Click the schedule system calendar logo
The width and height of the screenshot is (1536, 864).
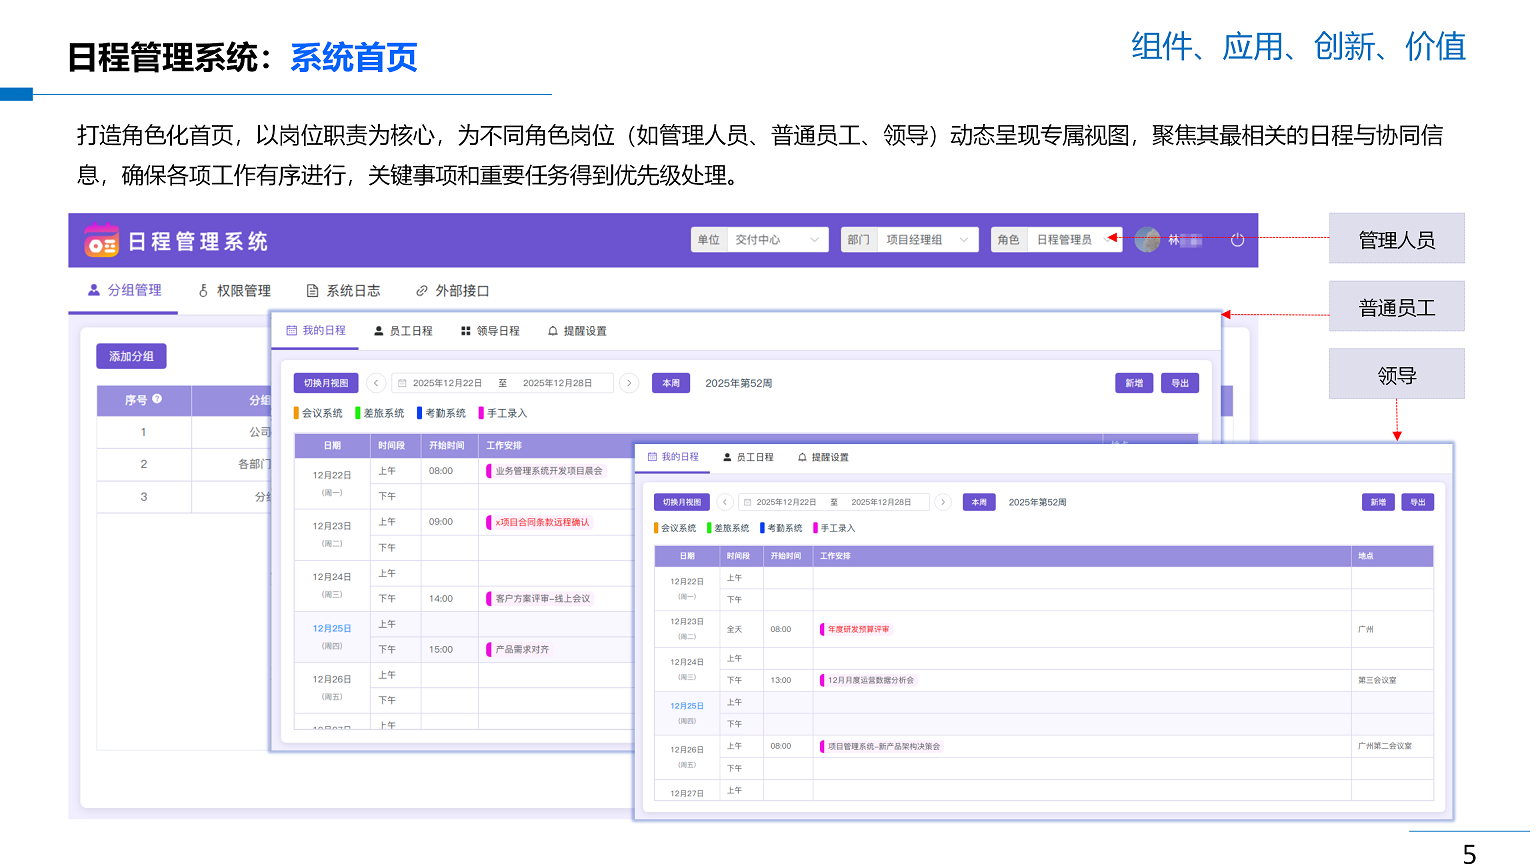101,241
